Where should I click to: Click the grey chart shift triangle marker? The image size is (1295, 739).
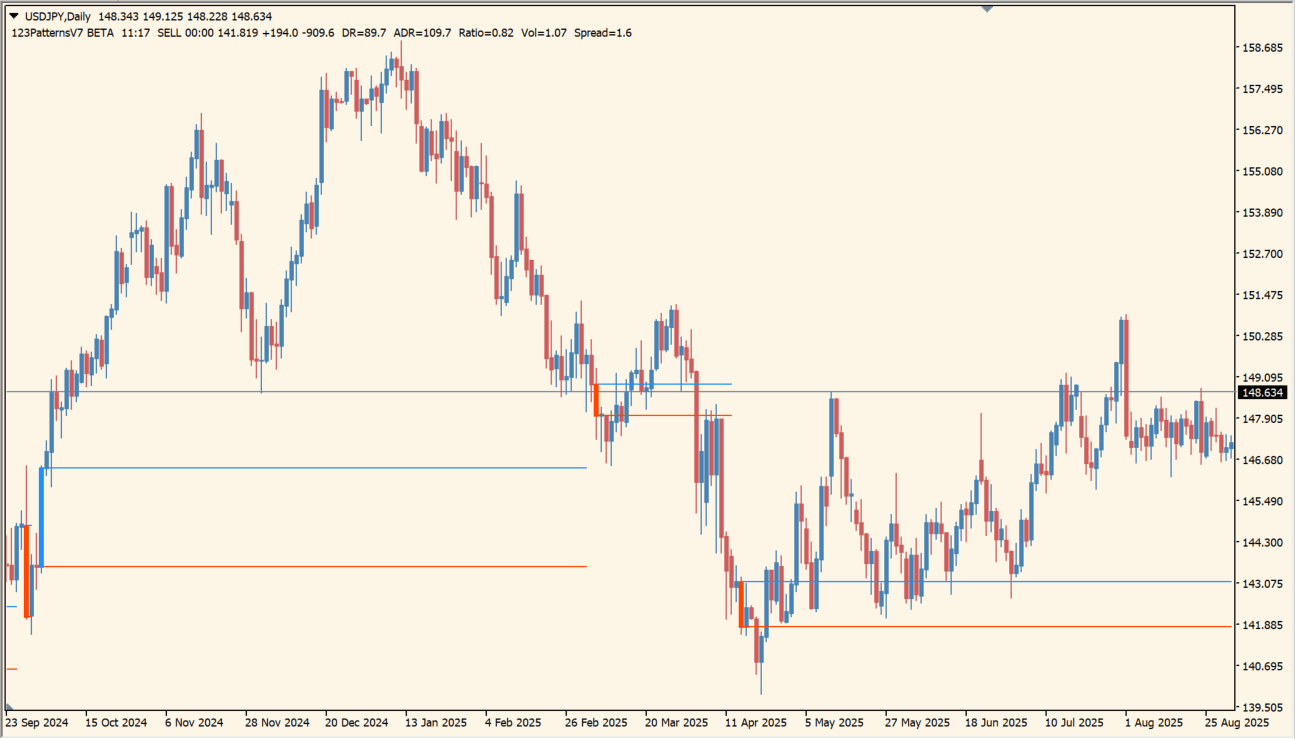pos(988,9)
